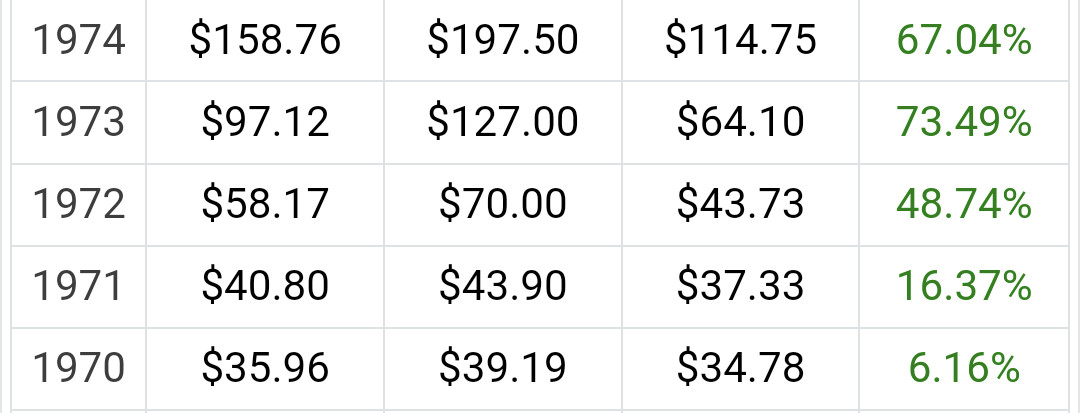Click the 1970 year cell
Viewport: 1080px width, 413px height.
pyautogui.click(x=79, y=369)
